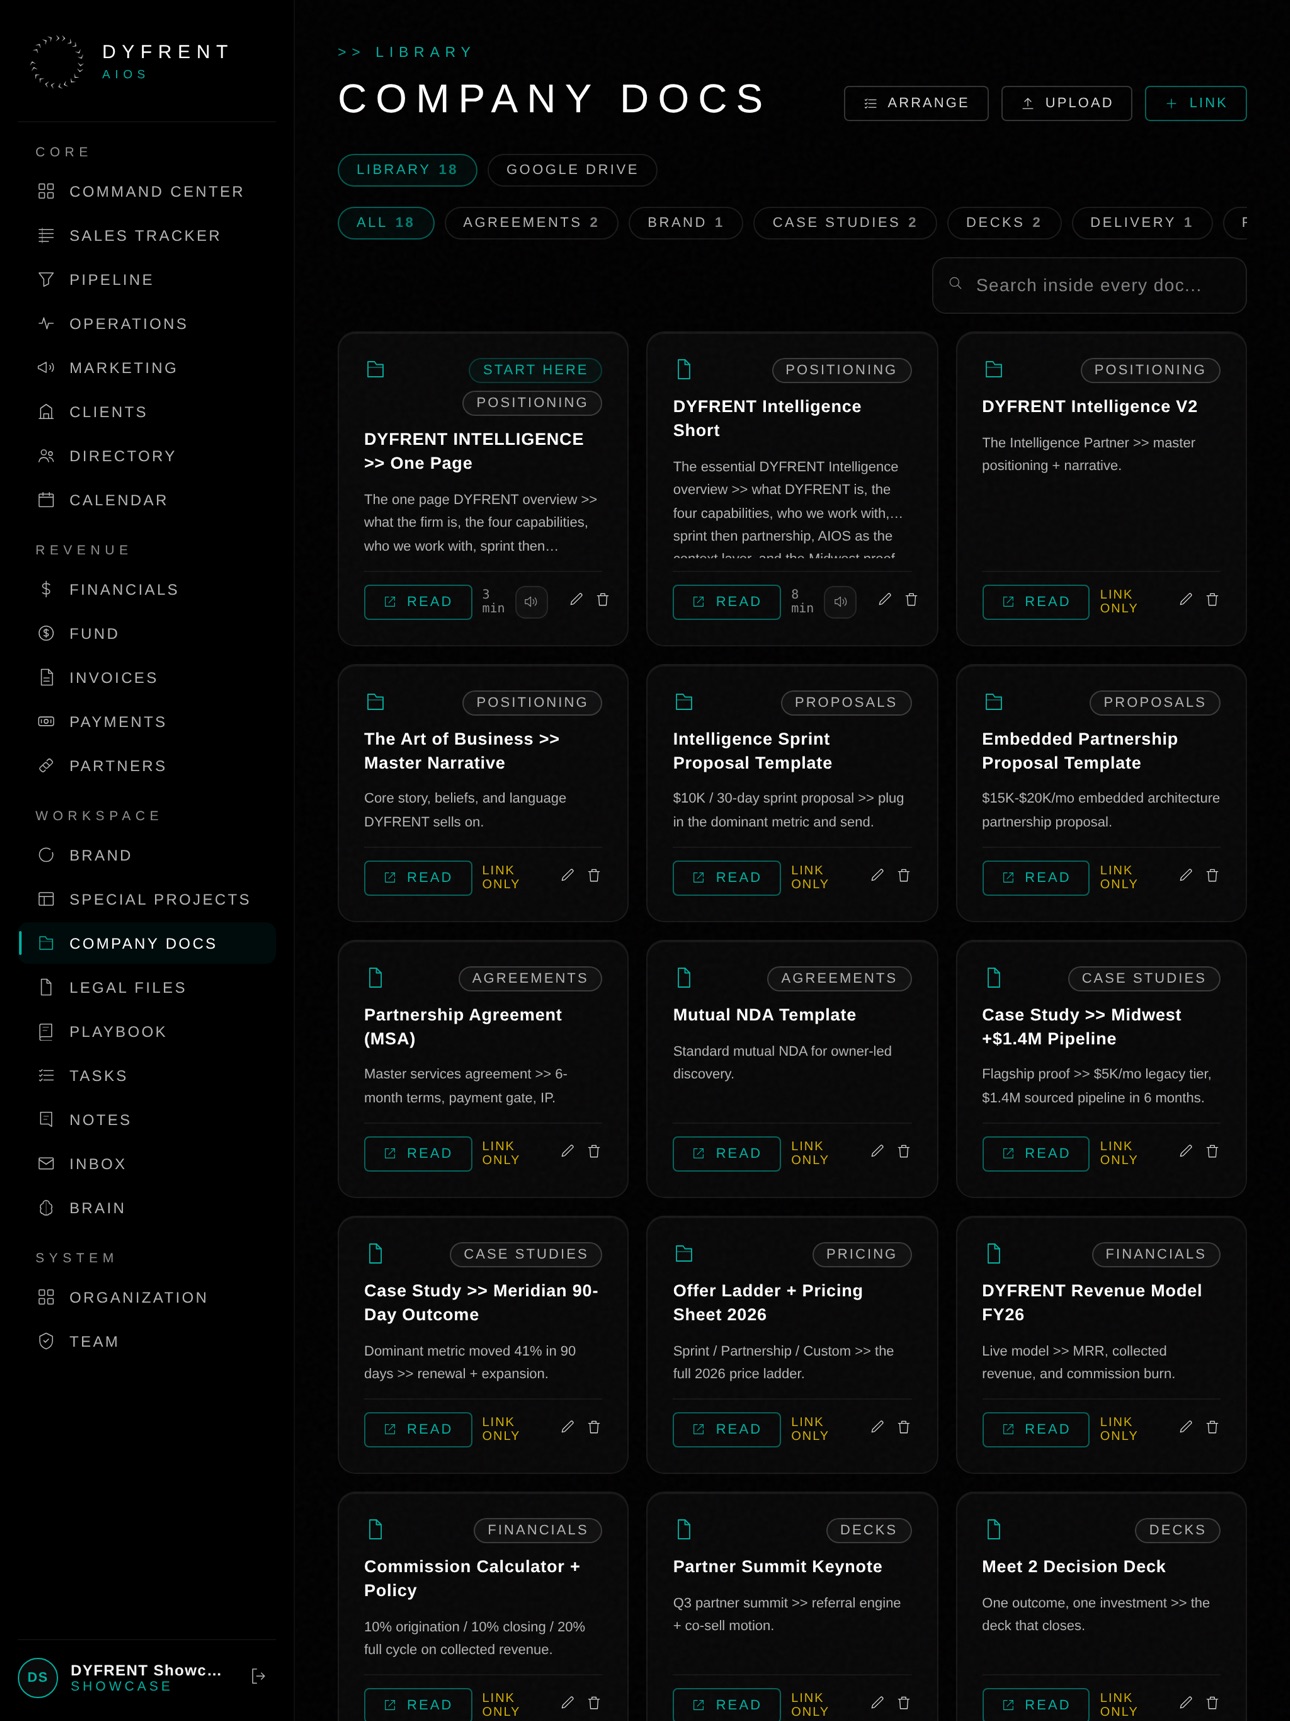Switch to the Google Drive tab
The image size is (1290, 1721).
[572, 170]
